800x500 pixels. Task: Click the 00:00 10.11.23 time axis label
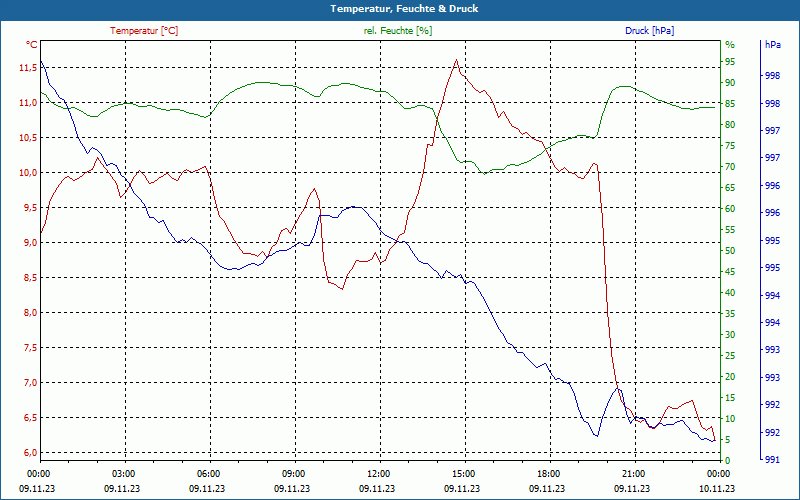[x=717, y=481]
